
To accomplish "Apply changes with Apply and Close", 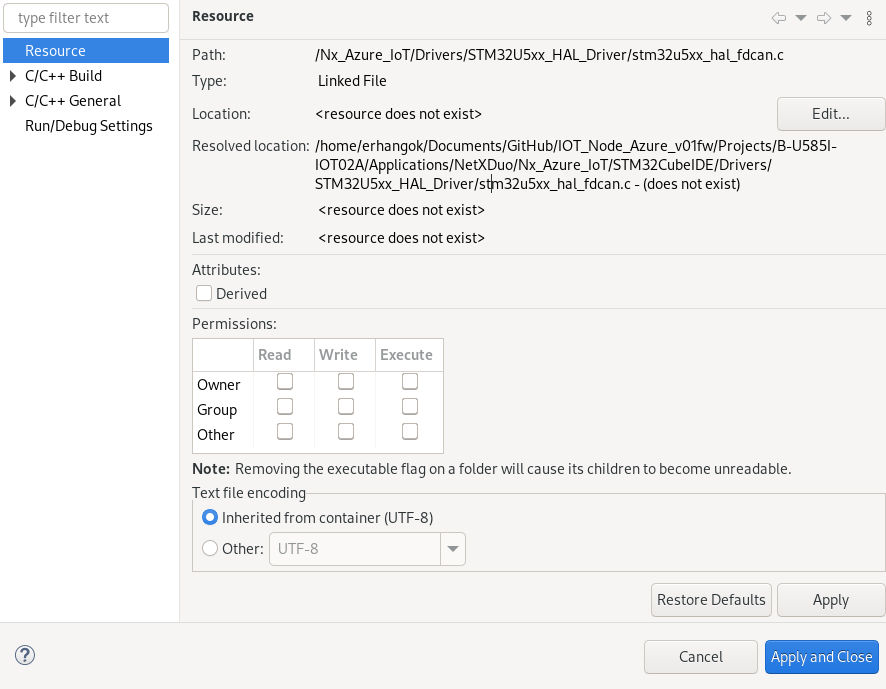I will (x=821, y=657).
